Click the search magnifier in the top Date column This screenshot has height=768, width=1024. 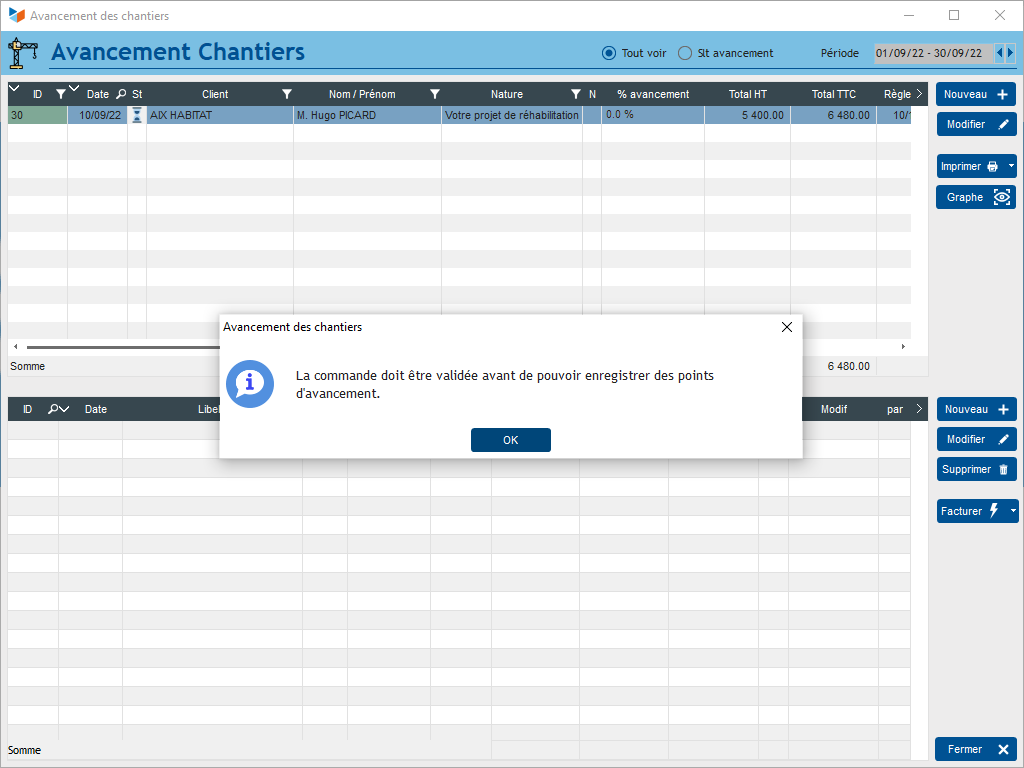(x=121, y=94)
